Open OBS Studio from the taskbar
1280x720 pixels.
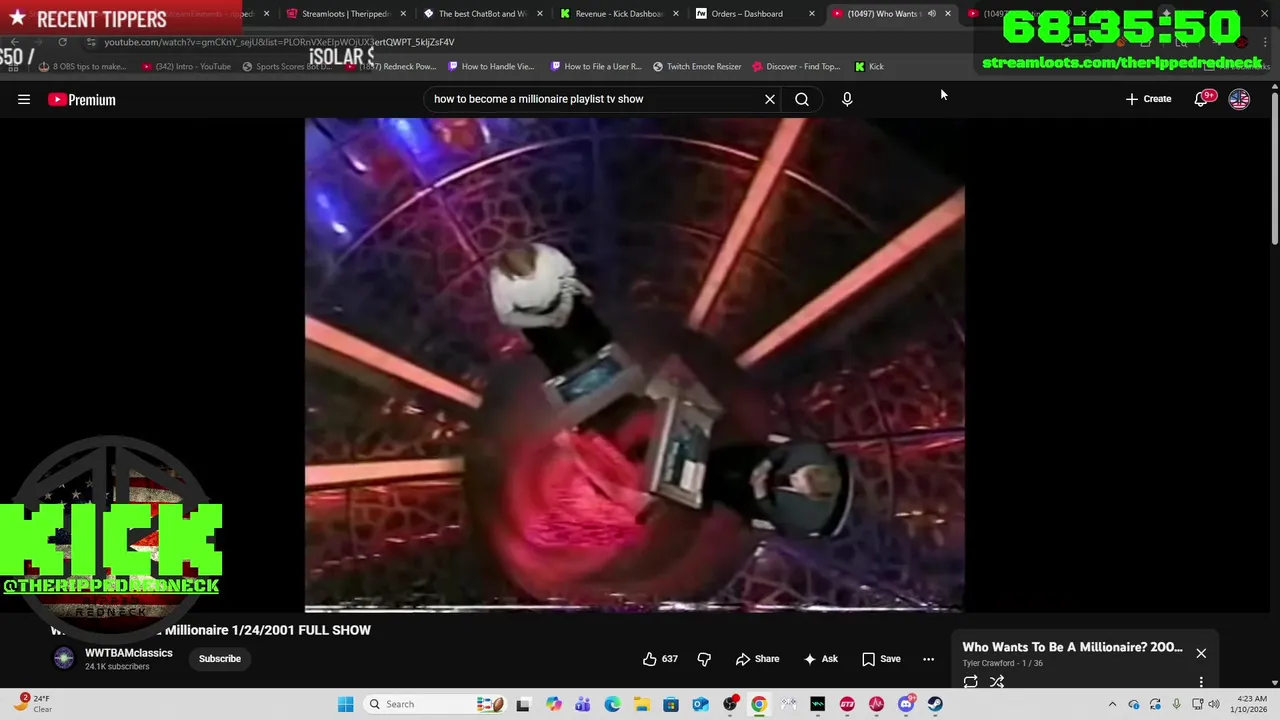point(730,704)
